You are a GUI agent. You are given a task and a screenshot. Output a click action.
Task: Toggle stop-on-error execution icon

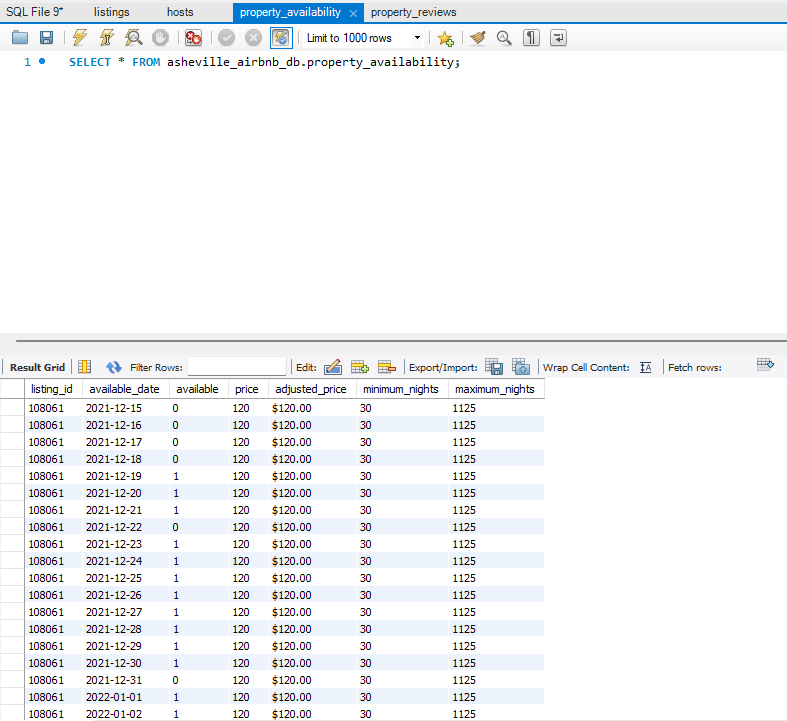tap(193, 38)
